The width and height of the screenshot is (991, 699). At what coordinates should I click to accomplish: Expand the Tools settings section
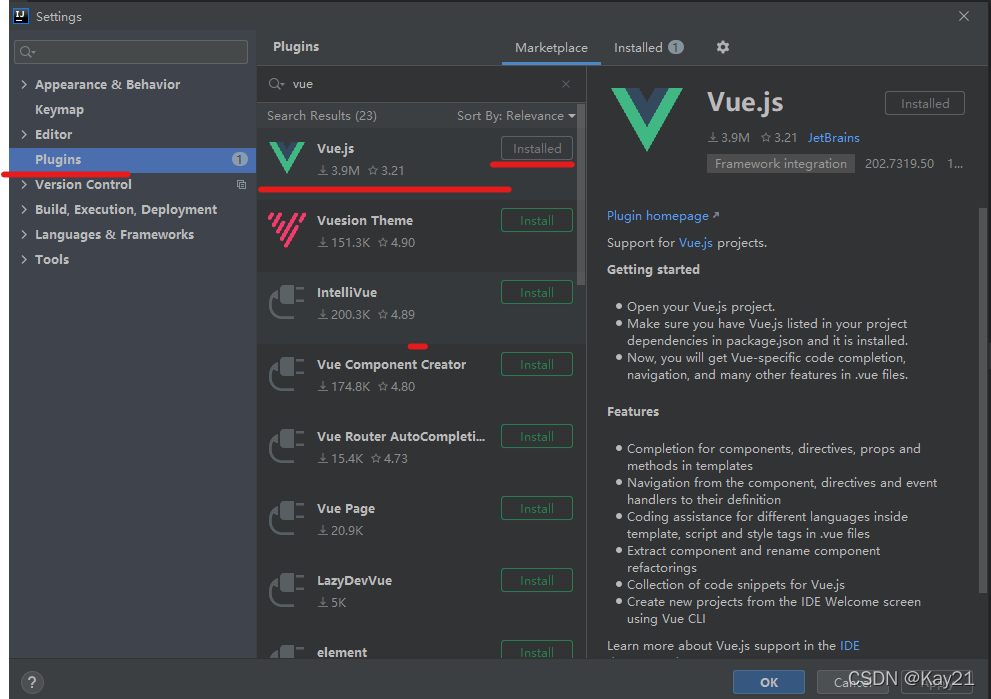click(x=24, y=259)
